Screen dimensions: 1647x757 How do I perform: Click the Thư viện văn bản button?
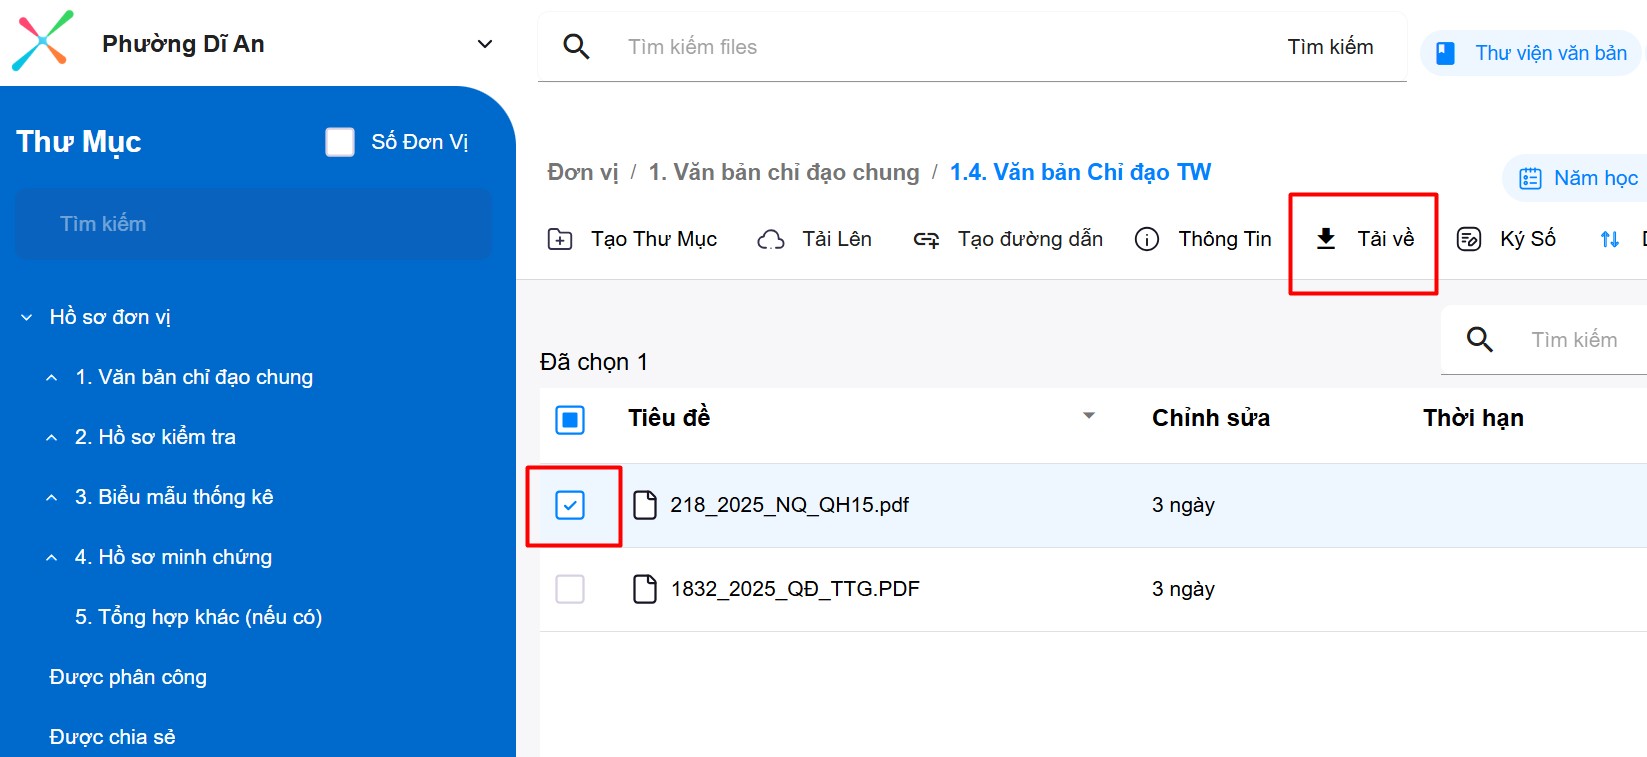(x=1532, y=53)
